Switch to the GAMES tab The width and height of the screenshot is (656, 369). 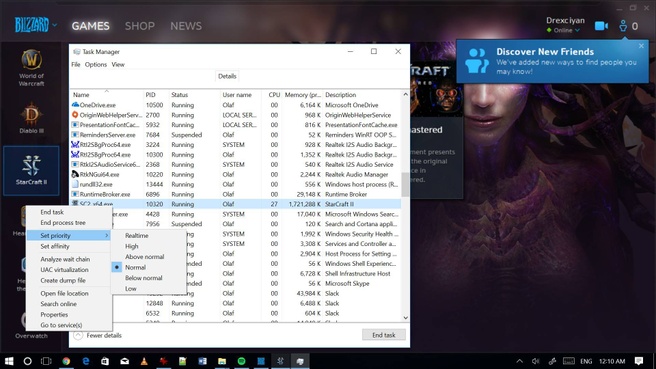[90, 26]
